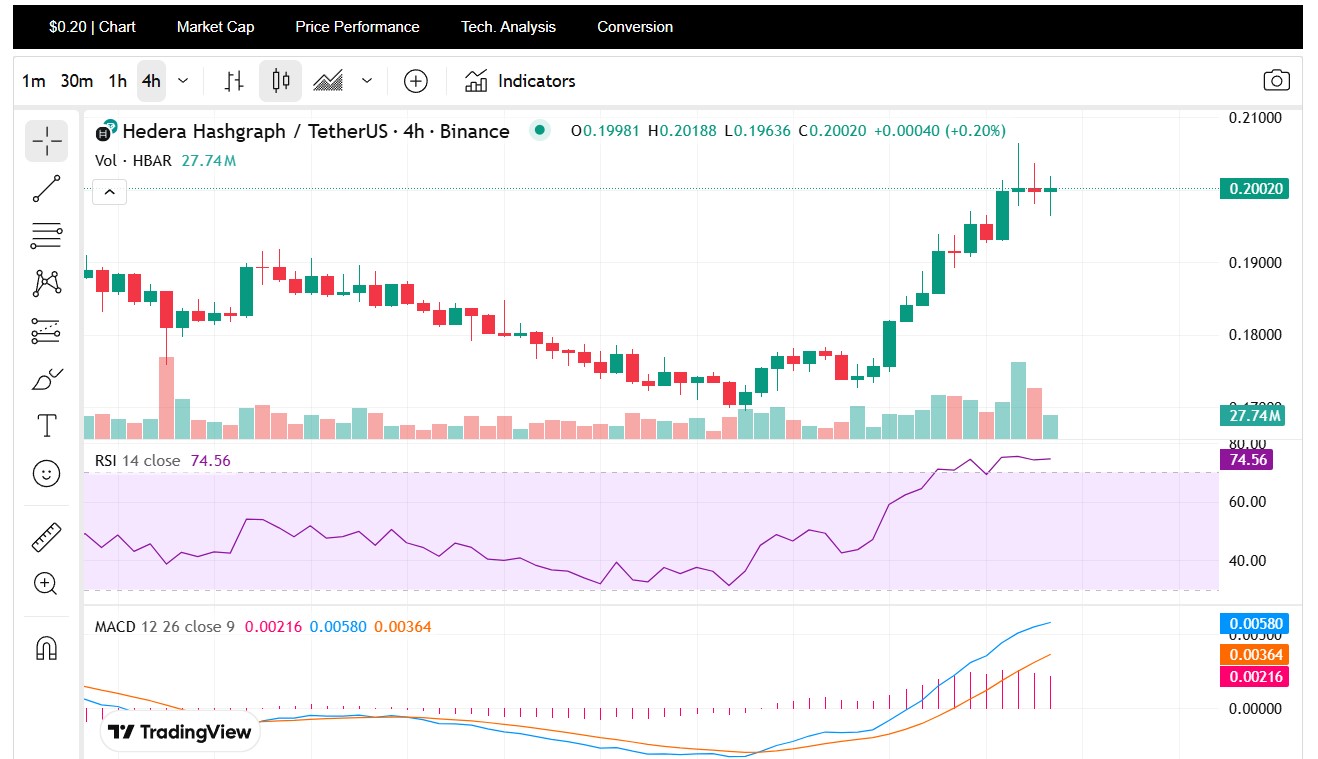This screenshot has height=759, width=1318.
Task: Click the Hedera H symbol logo
Action: tap(105, 131)
